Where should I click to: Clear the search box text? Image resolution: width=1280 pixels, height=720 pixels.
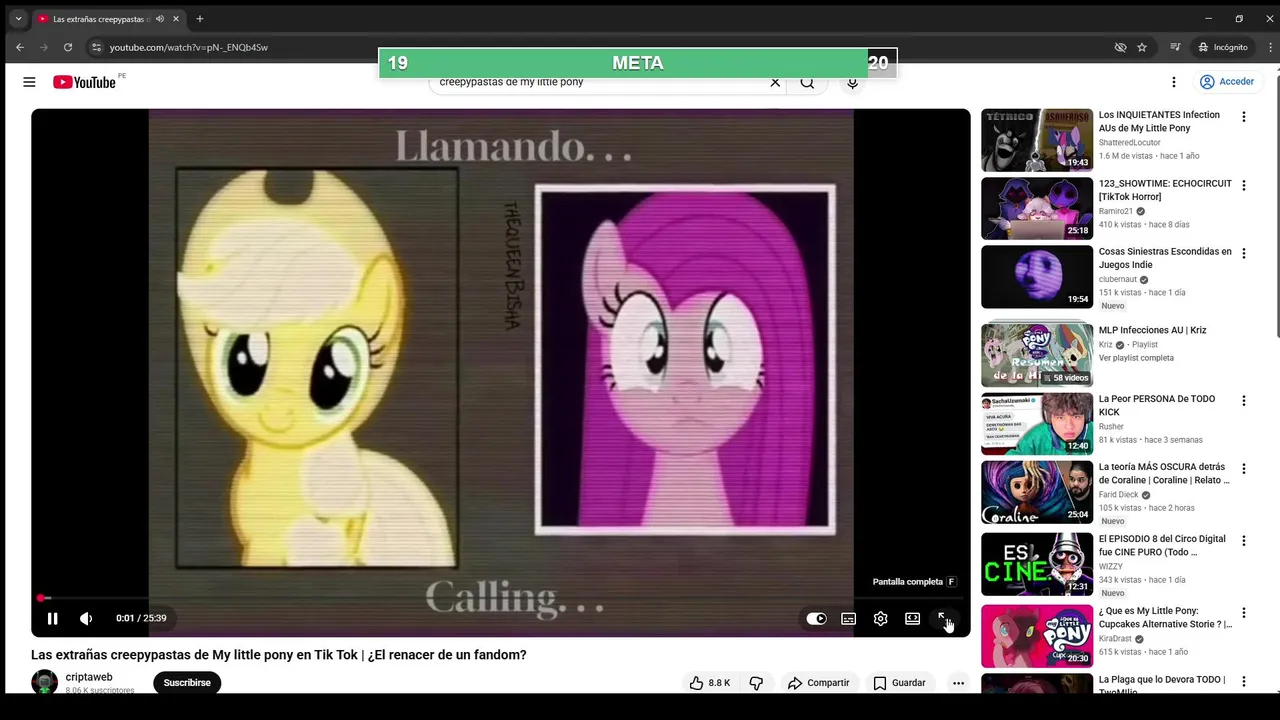775,82
